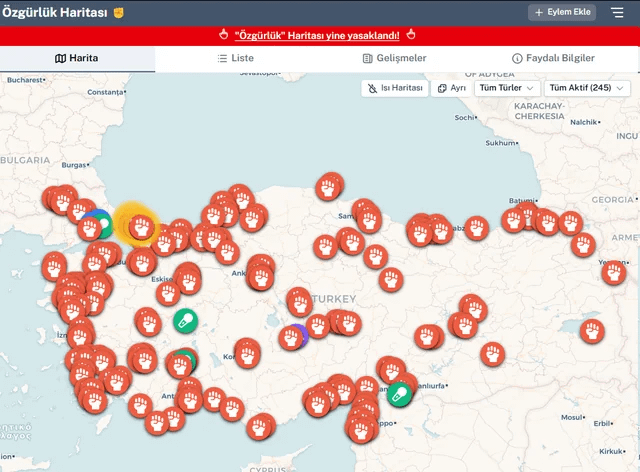The width and height of the screenshot is (640, 472).
Task: Open the banned-again announcement link in red banner
Action: (x=317, y=35)
